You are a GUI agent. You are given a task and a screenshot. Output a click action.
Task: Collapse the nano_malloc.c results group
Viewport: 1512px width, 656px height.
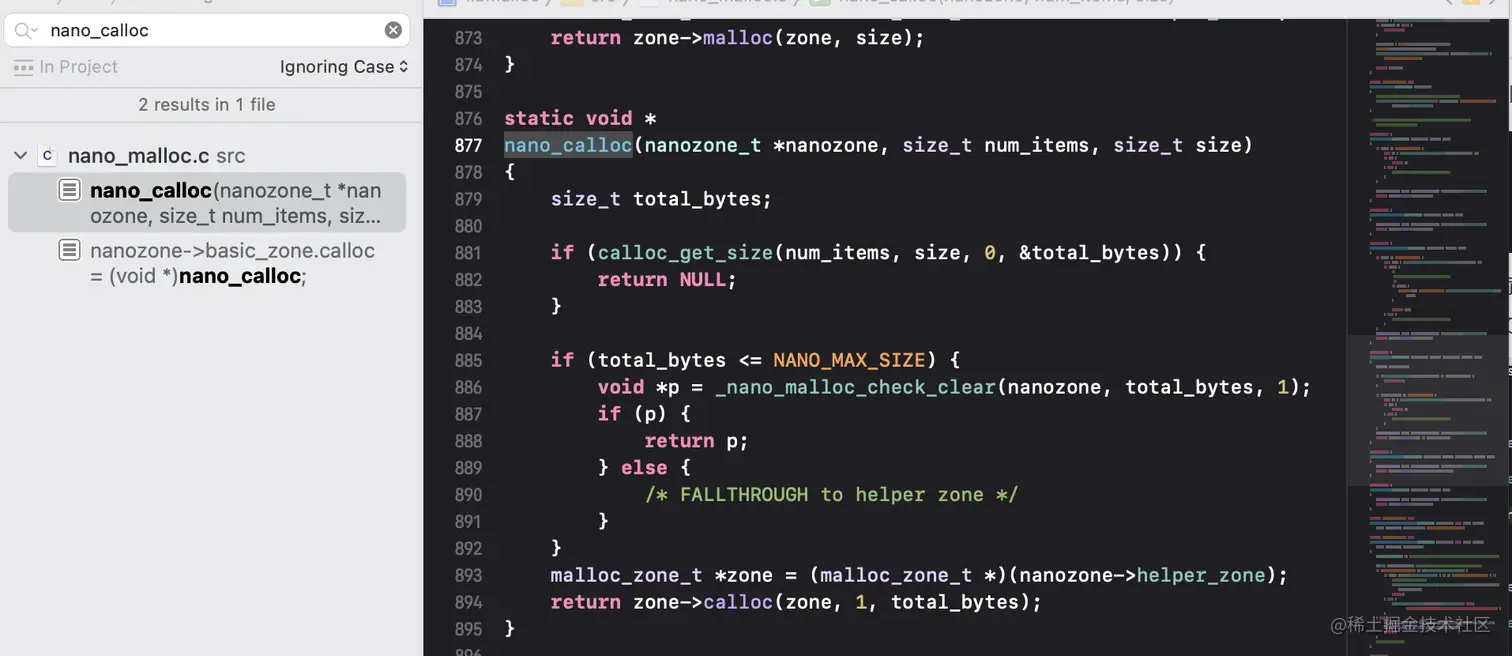pyautogui.click(x=20, y=156)
